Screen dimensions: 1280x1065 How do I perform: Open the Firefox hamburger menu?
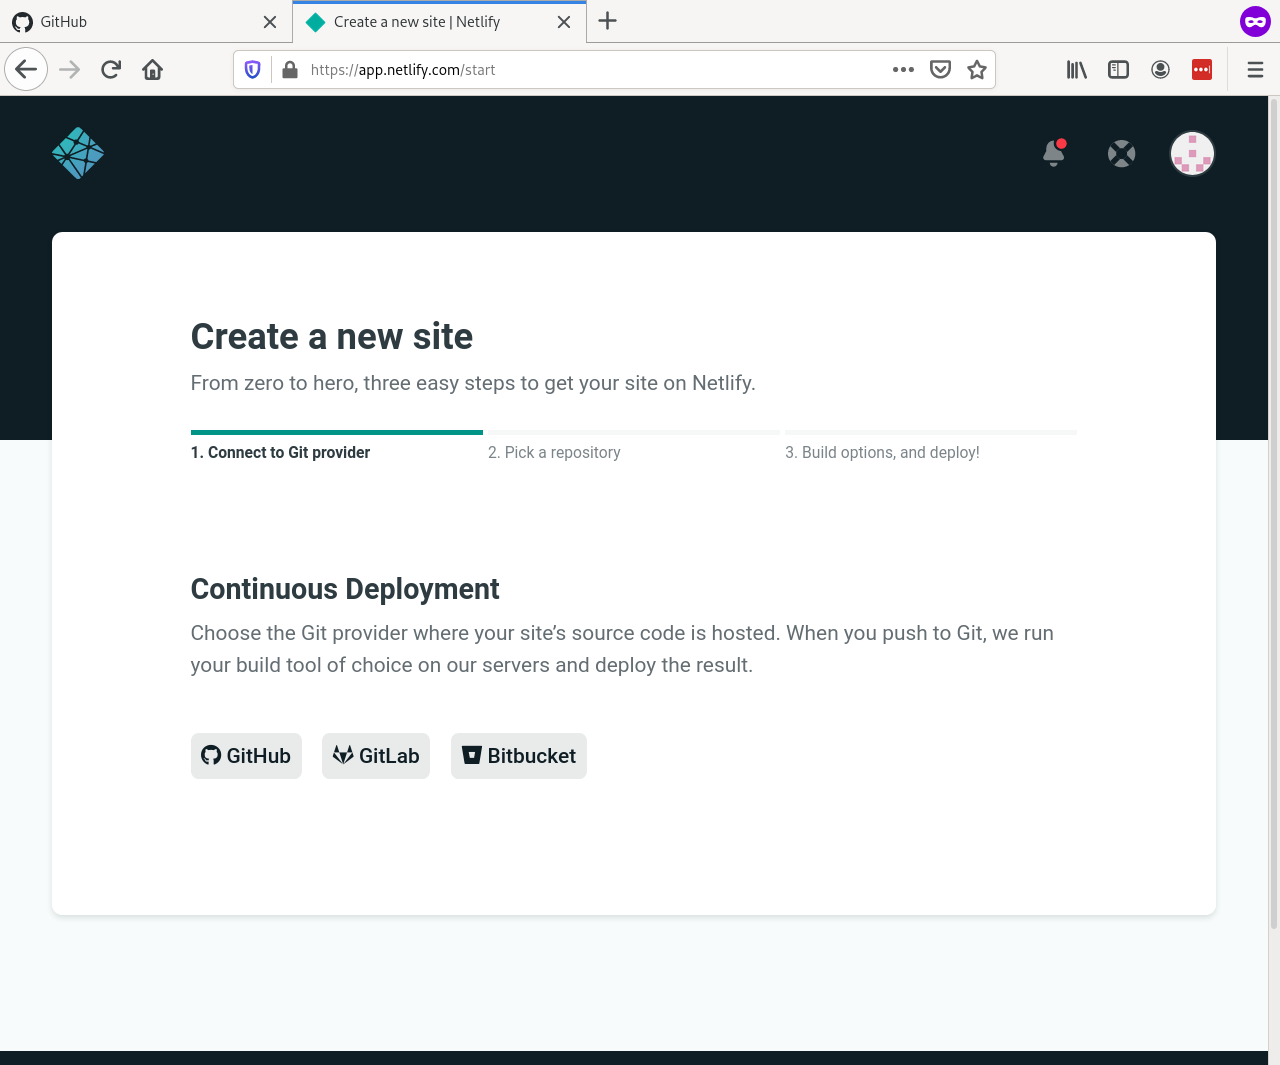1255,69
